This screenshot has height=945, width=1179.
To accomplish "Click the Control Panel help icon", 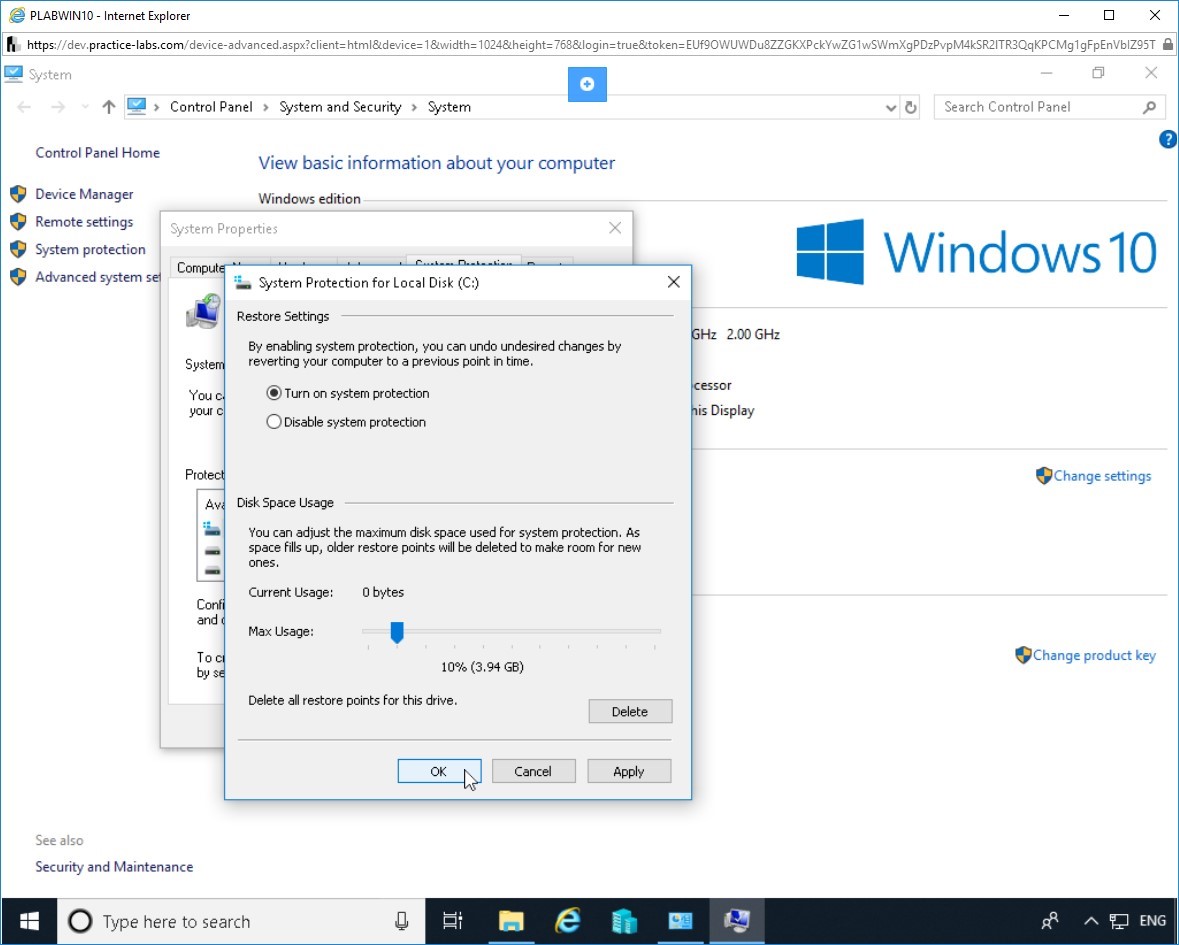I will pyautogui.click(x=1168, y=139).
